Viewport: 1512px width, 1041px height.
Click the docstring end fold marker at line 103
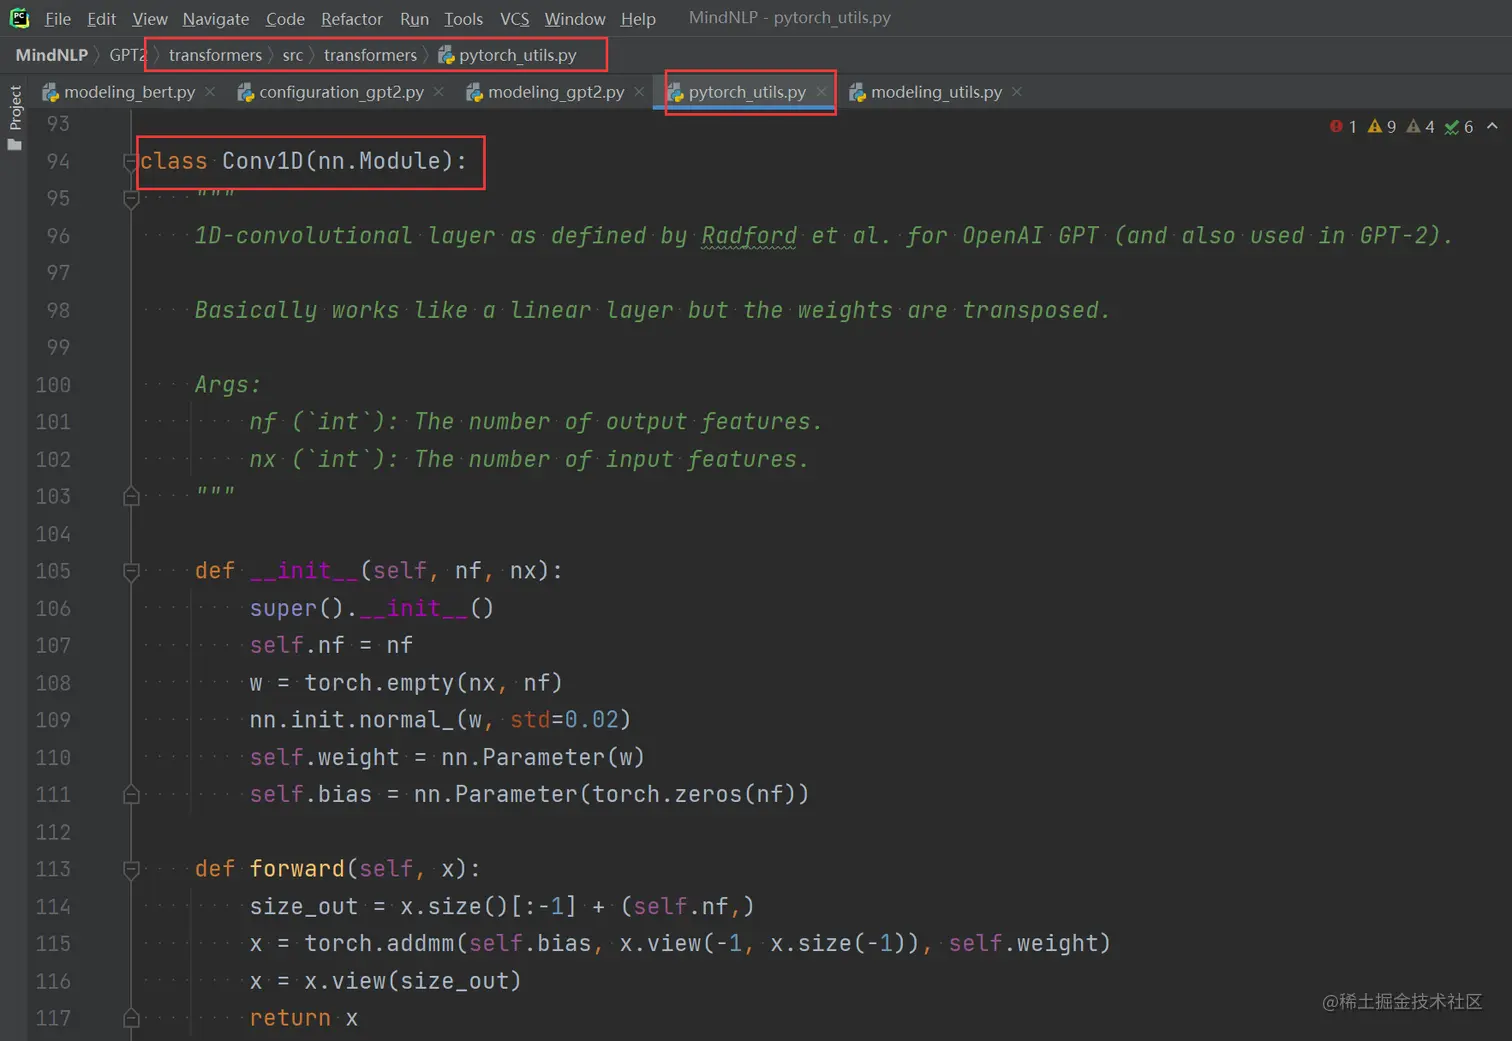click(x=130, y=496)
